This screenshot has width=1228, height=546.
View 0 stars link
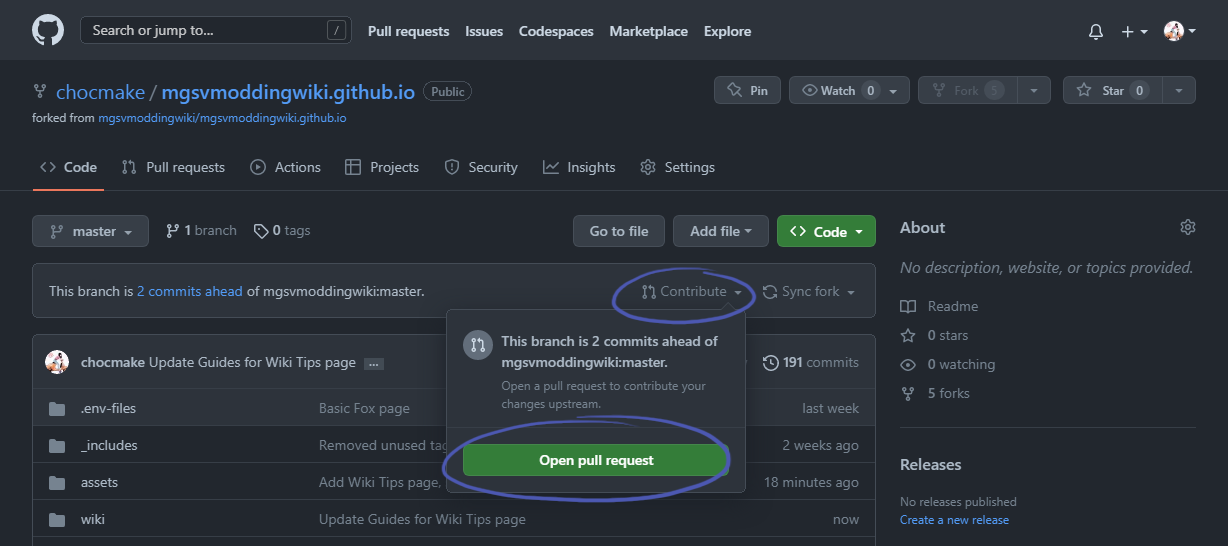934,335
